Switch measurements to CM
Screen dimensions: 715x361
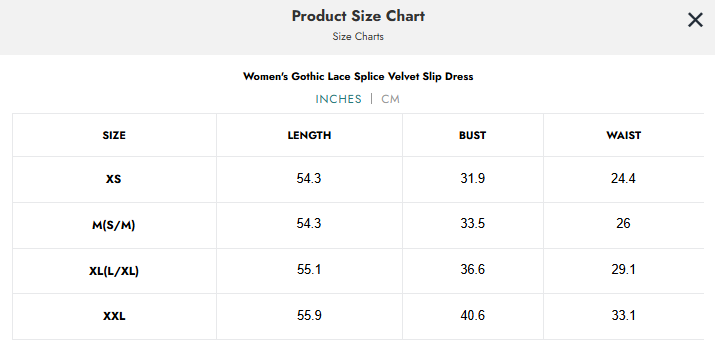pos(390,99)
